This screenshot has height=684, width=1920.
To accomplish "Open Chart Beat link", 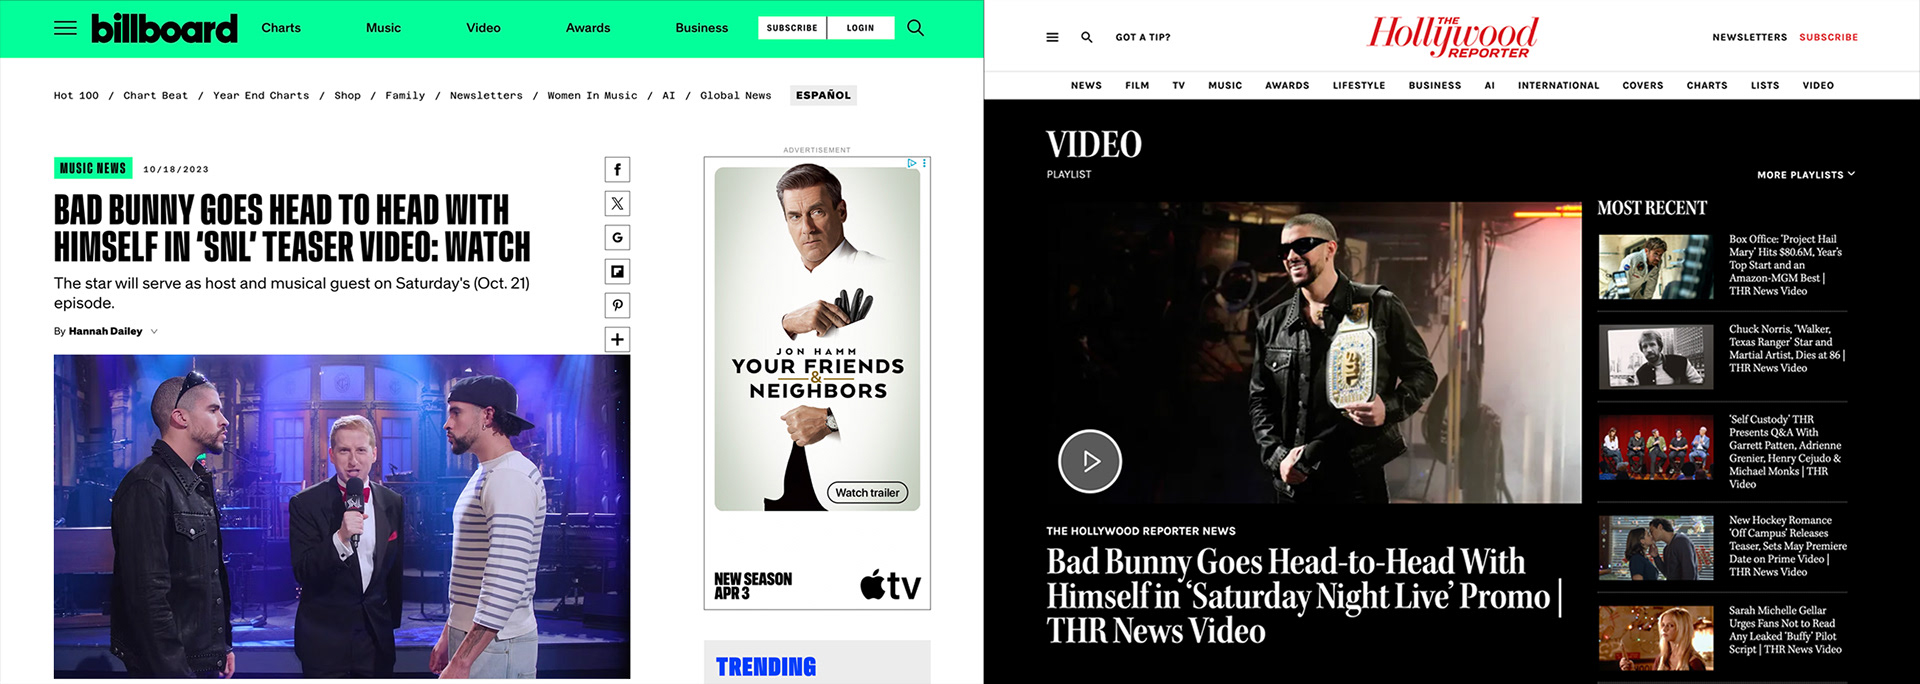I will 155,96.
